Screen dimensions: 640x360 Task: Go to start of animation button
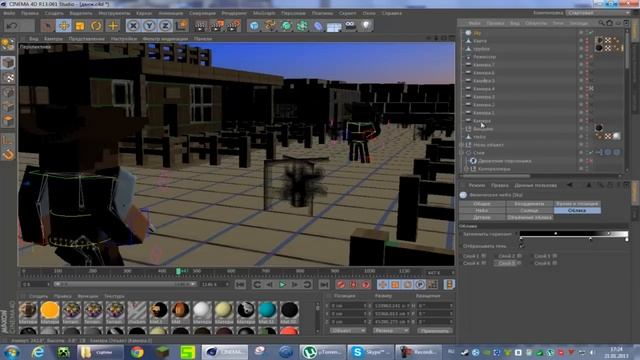click(x=240, y=284)
